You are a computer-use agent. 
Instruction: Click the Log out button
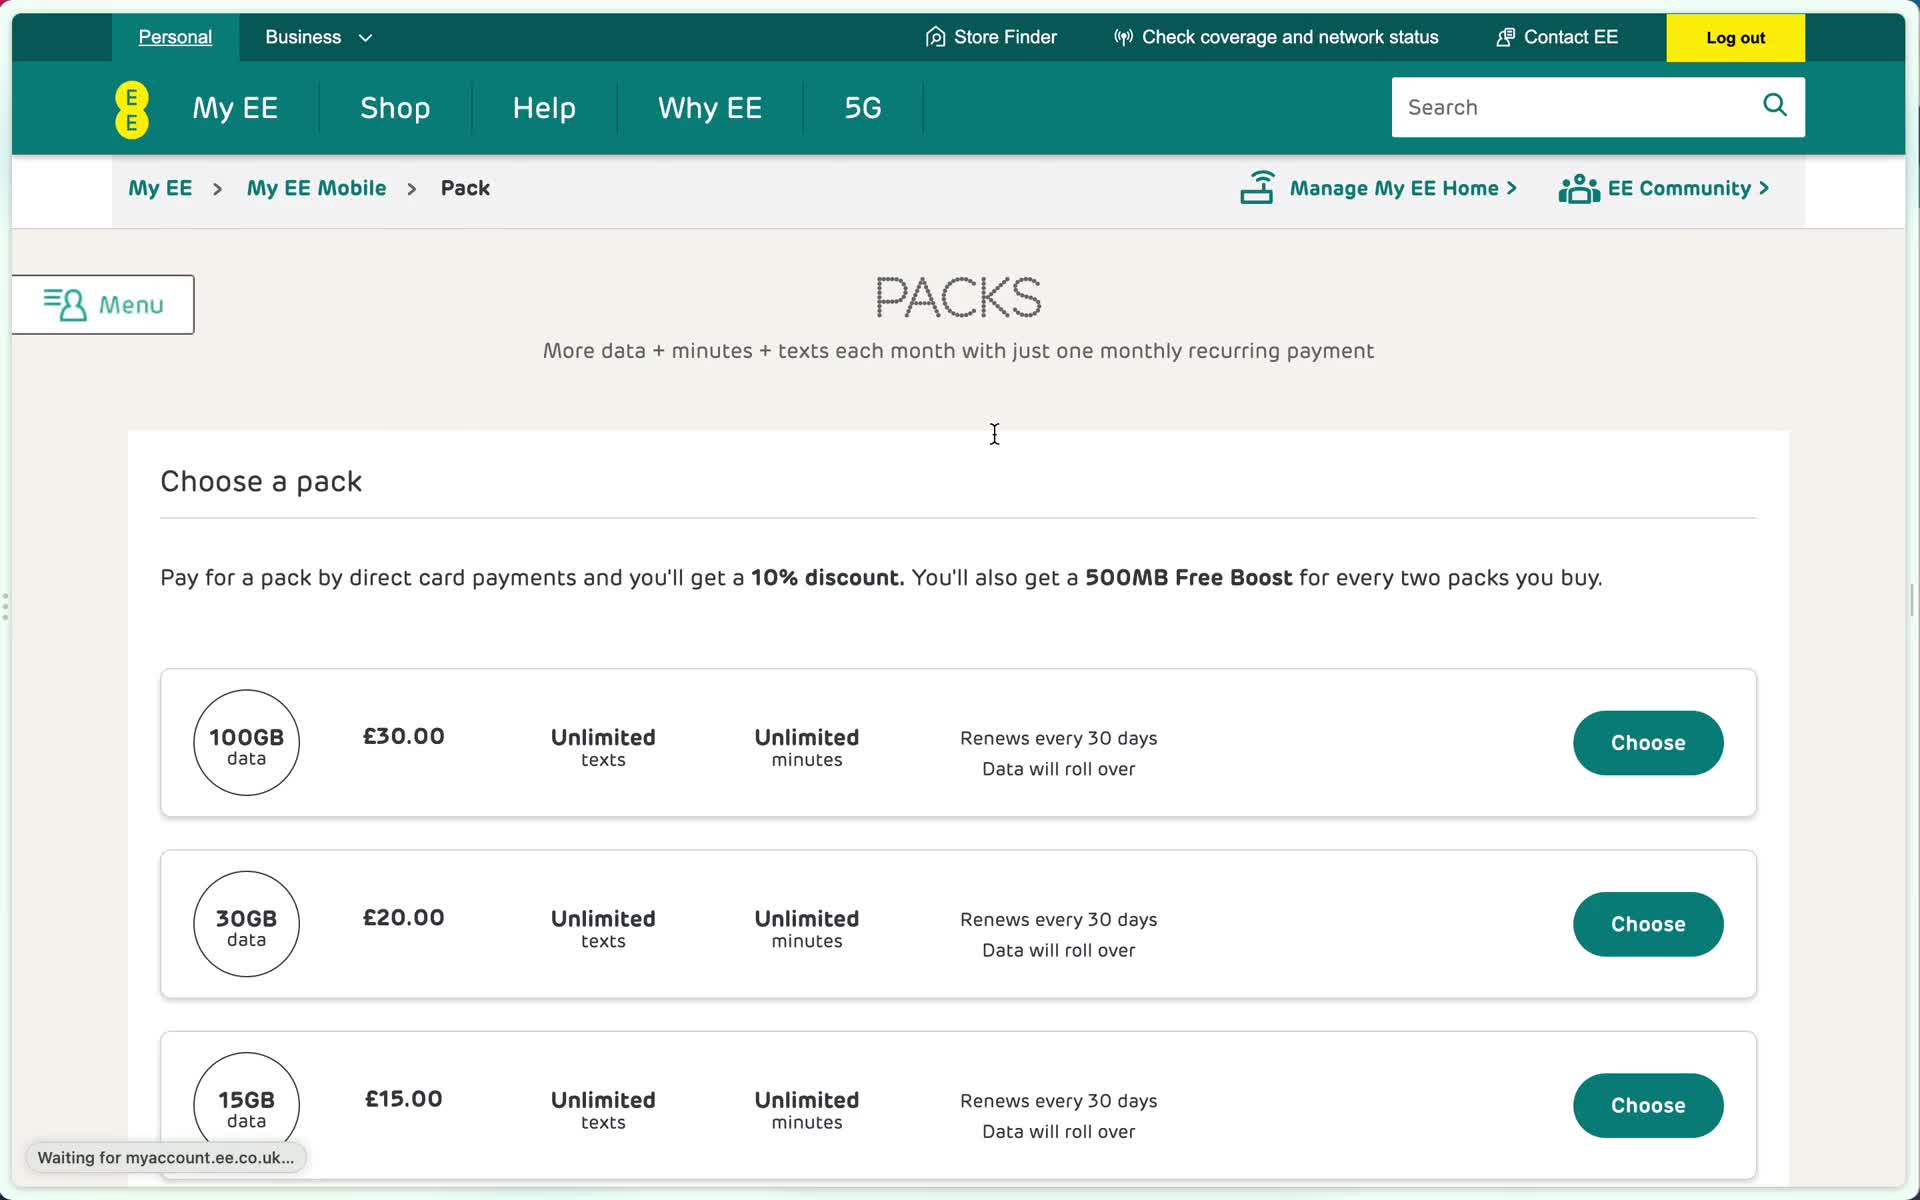pyautogui.click(x=1735, y=38)
